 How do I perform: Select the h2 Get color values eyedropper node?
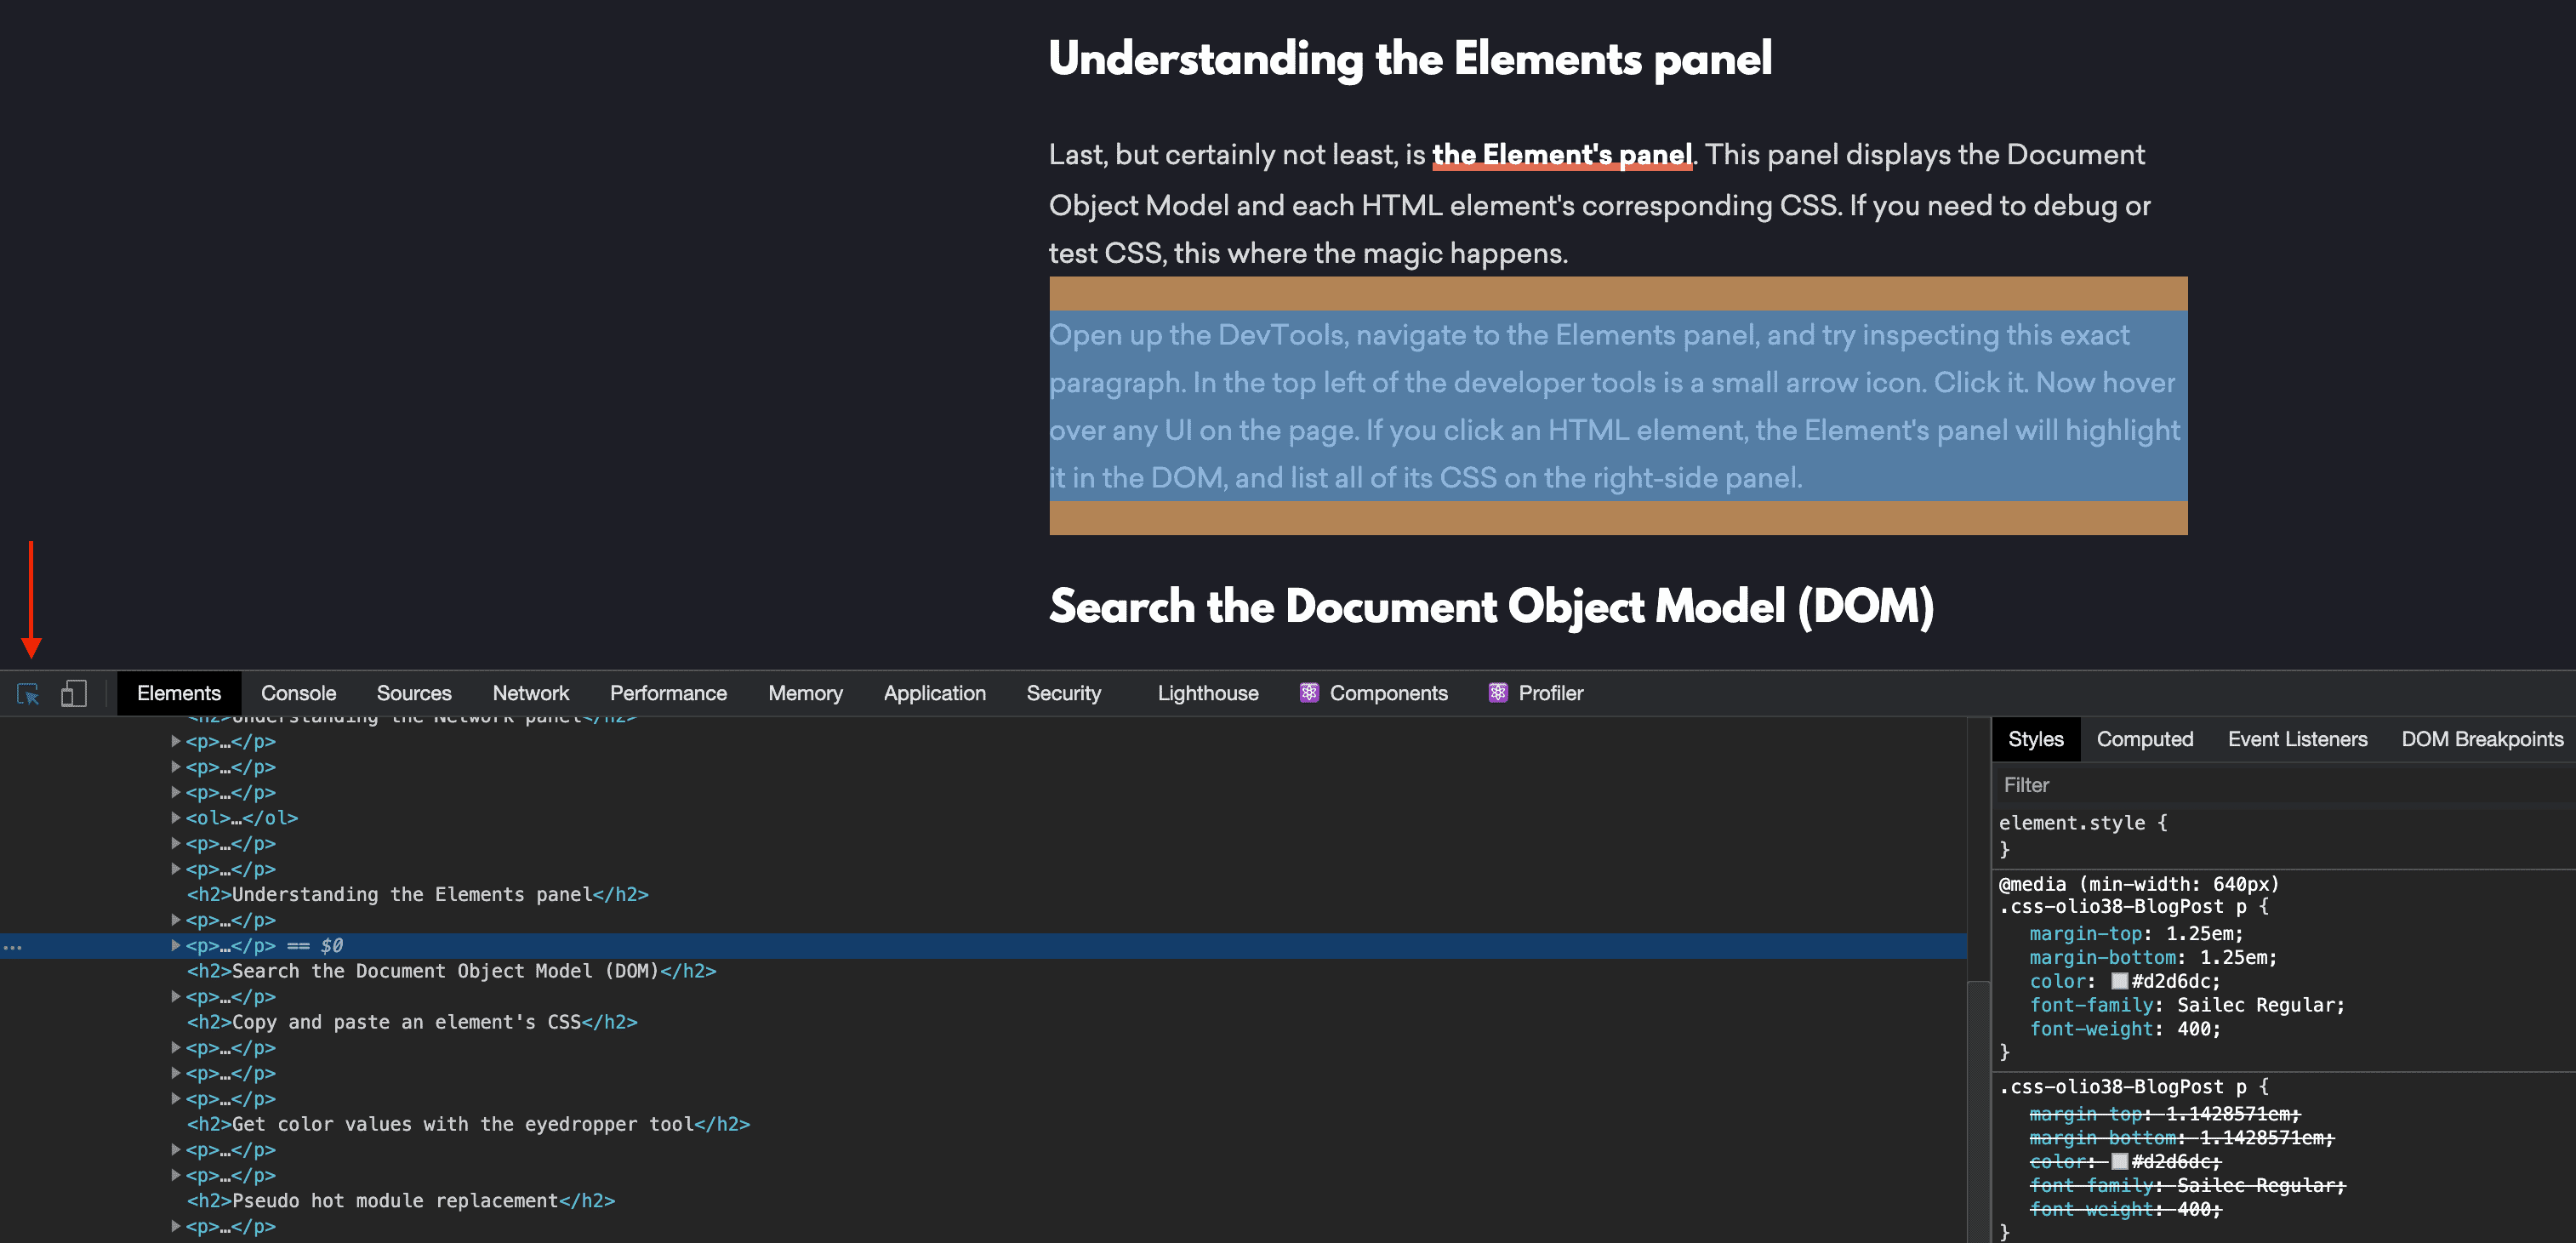coord(468,1124)
